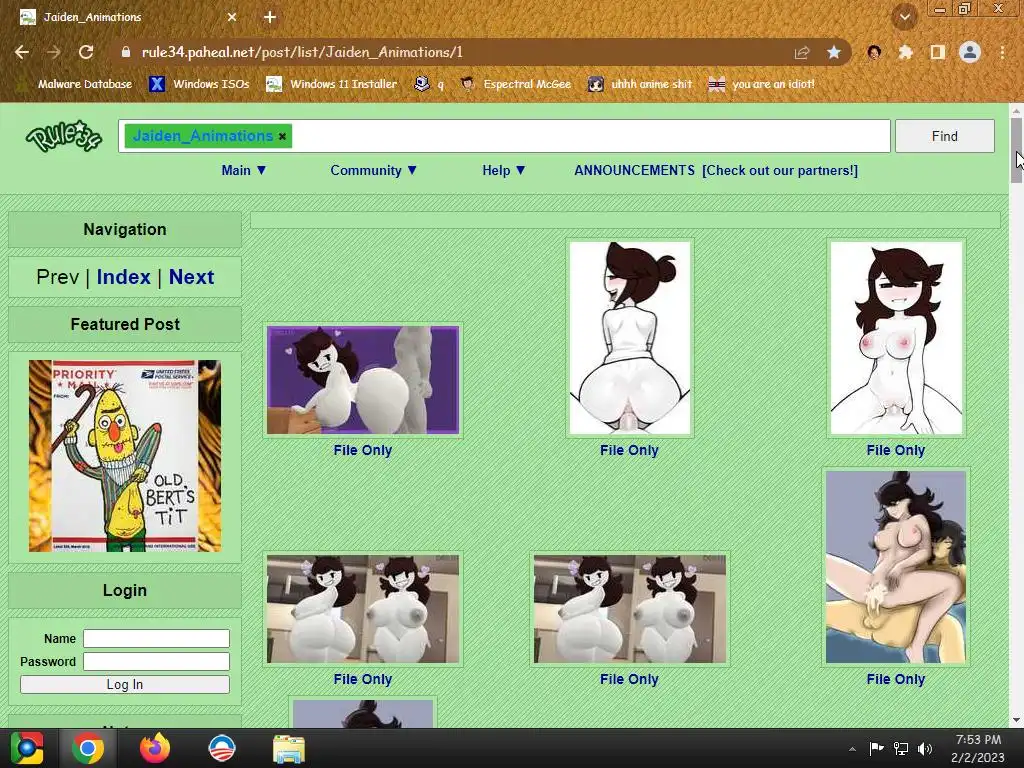Expand the Help dropdown menu
The image size is (1024, 768).
click(504, 170)
